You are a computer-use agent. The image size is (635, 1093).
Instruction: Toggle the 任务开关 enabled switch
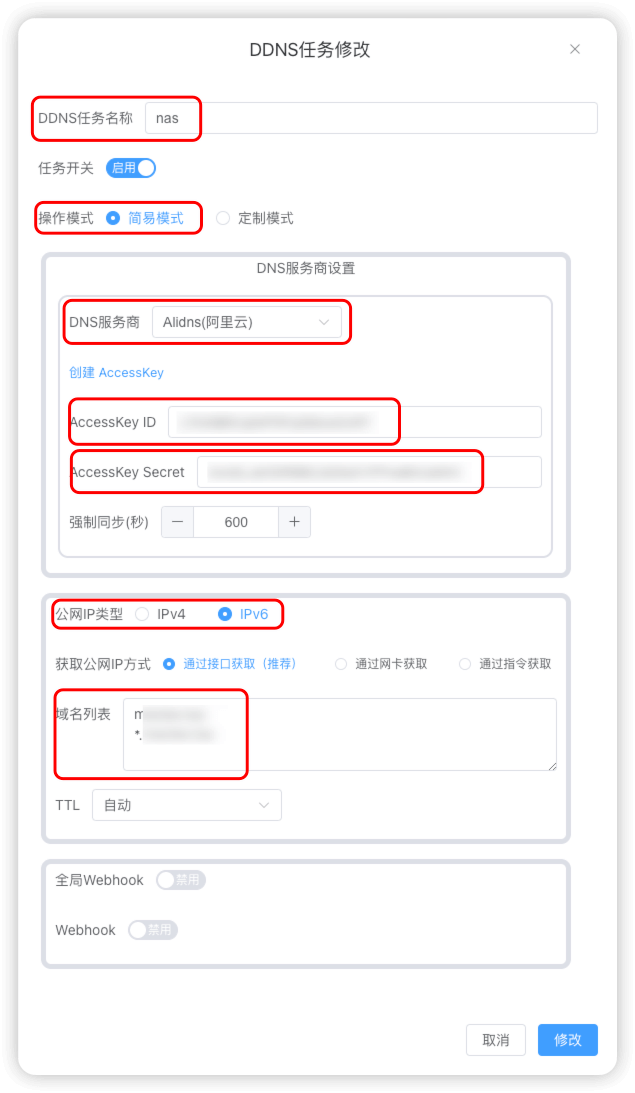[131, 168]
